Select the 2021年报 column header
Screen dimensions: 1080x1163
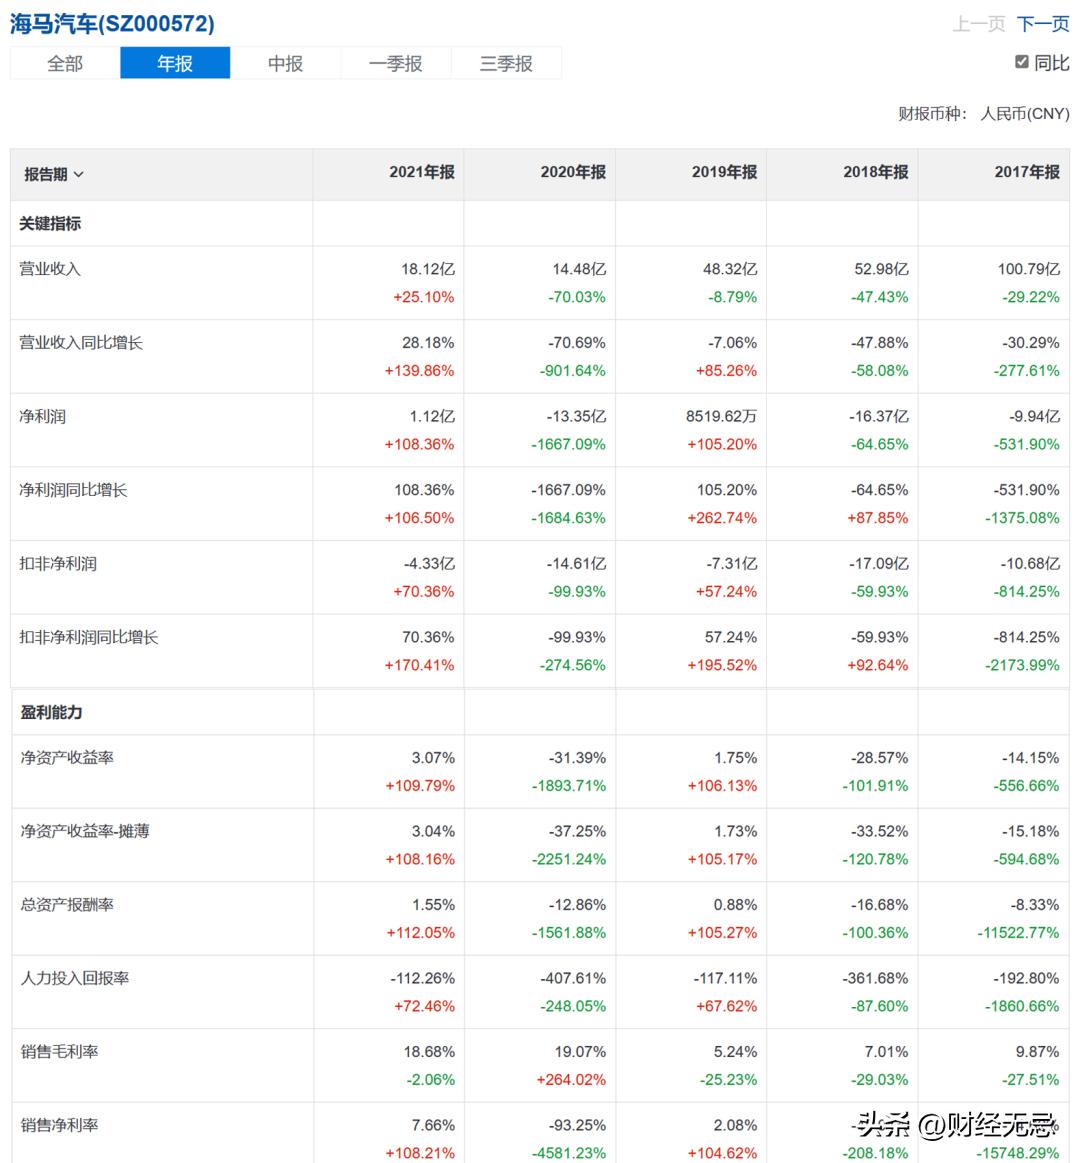pyautogui.click(x=423, y=172)
